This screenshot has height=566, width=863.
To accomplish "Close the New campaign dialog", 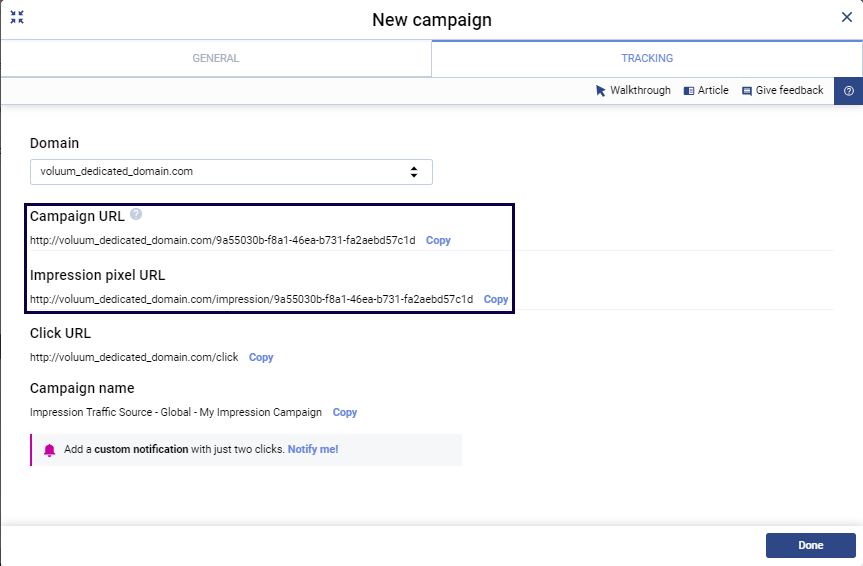I will tap(846, 17).
